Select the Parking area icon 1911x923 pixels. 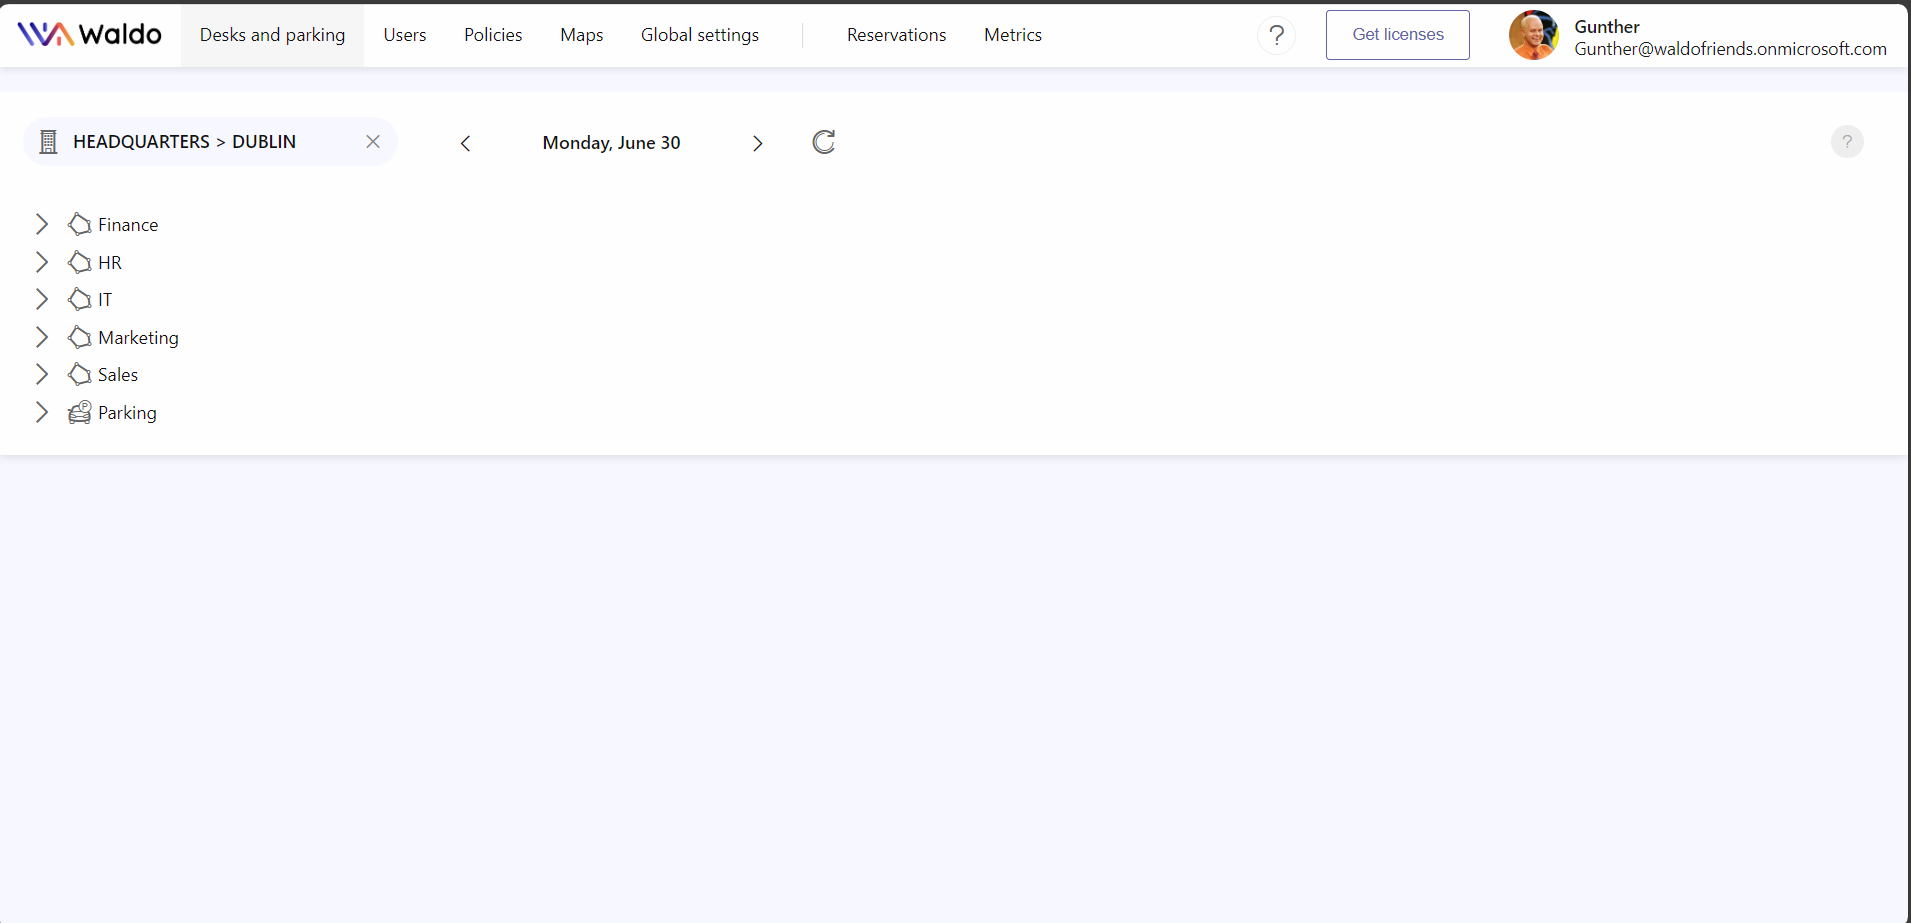click(x=78, y=412)
